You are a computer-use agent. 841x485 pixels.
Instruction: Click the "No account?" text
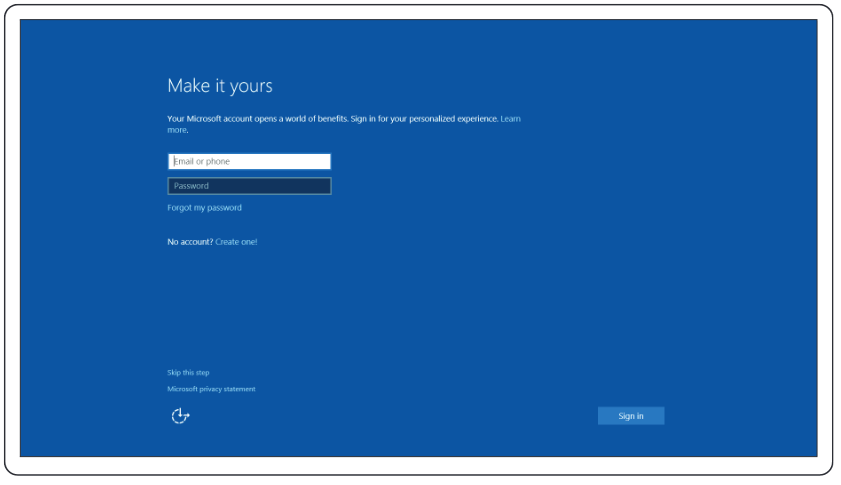(x=190, y=242)
